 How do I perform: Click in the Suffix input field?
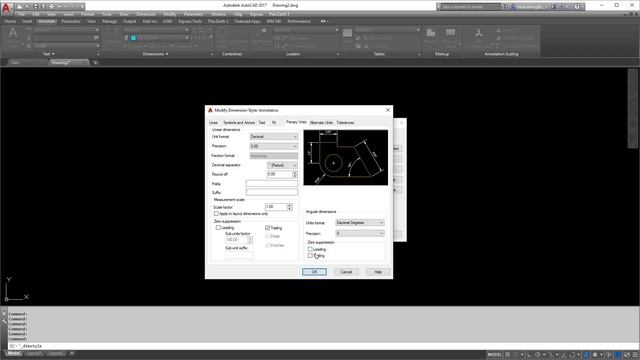click(272, 192)
